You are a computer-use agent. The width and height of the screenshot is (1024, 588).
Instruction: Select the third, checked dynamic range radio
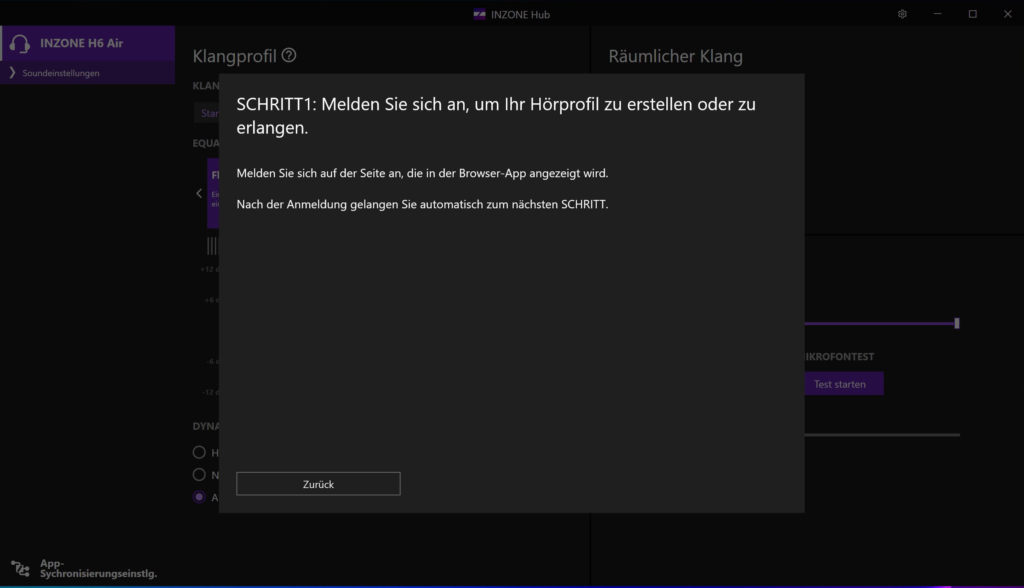pos(199,497)
